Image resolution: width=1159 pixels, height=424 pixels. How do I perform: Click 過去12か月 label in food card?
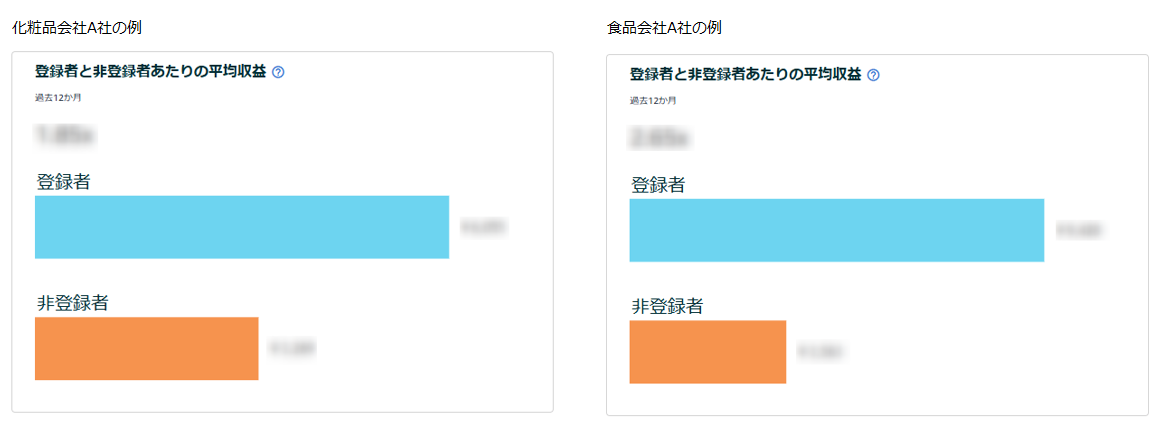[653, 100]
